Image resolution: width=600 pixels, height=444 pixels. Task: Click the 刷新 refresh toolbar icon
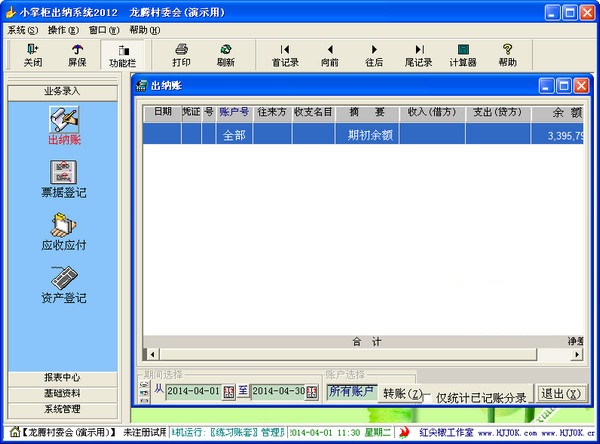pos(225,56)
